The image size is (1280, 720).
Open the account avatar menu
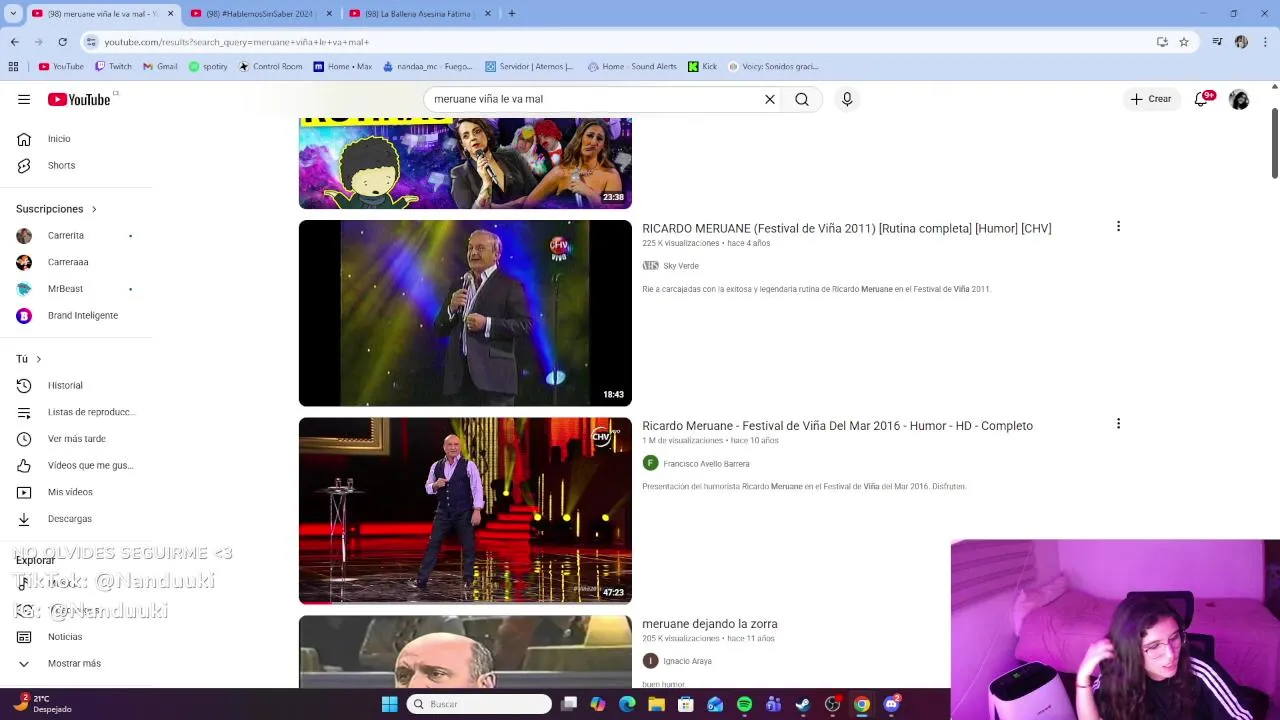[x=1239, y=99]
